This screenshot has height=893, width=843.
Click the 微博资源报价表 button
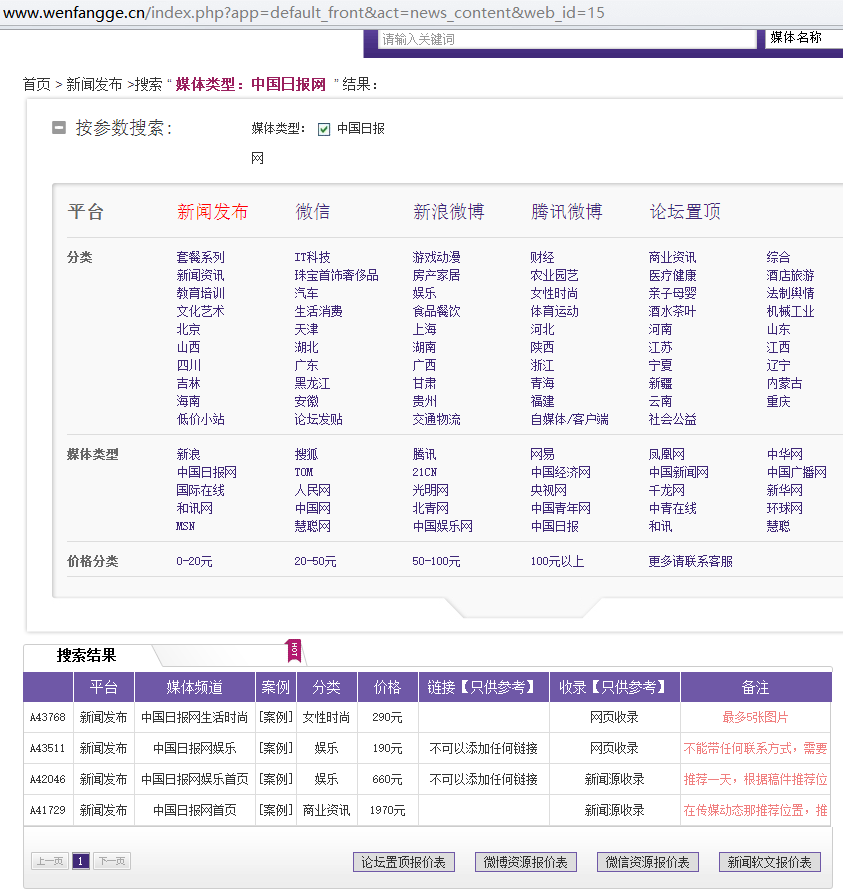tap(526, 862)
